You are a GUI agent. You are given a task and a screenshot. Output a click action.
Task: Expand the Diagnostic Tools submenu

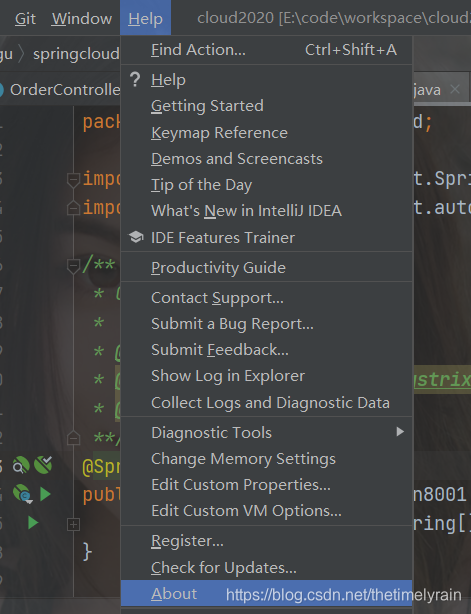coord(266,432)
